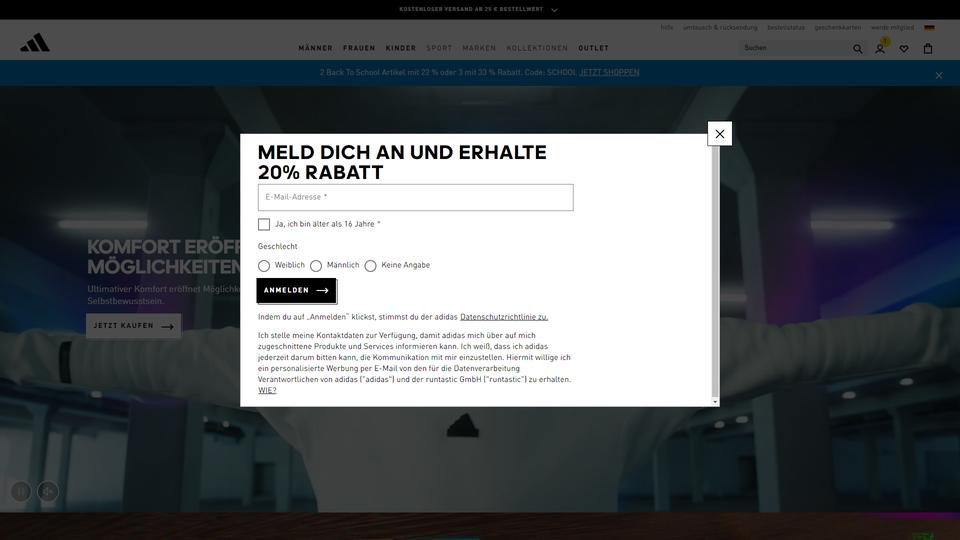
Task: Click the JETZT SHOPPEN promo link
Action: pyautogui.click(x=609, y=72)
